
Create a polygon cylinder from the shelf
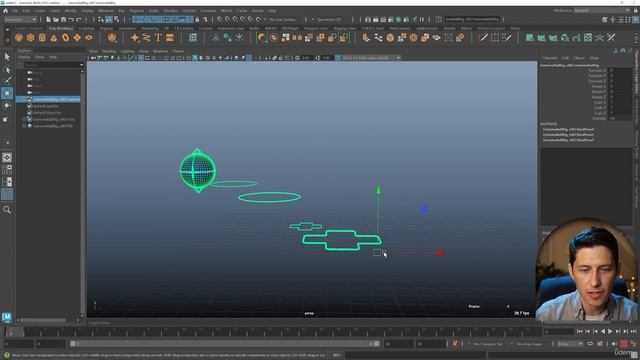coord(42,38)
